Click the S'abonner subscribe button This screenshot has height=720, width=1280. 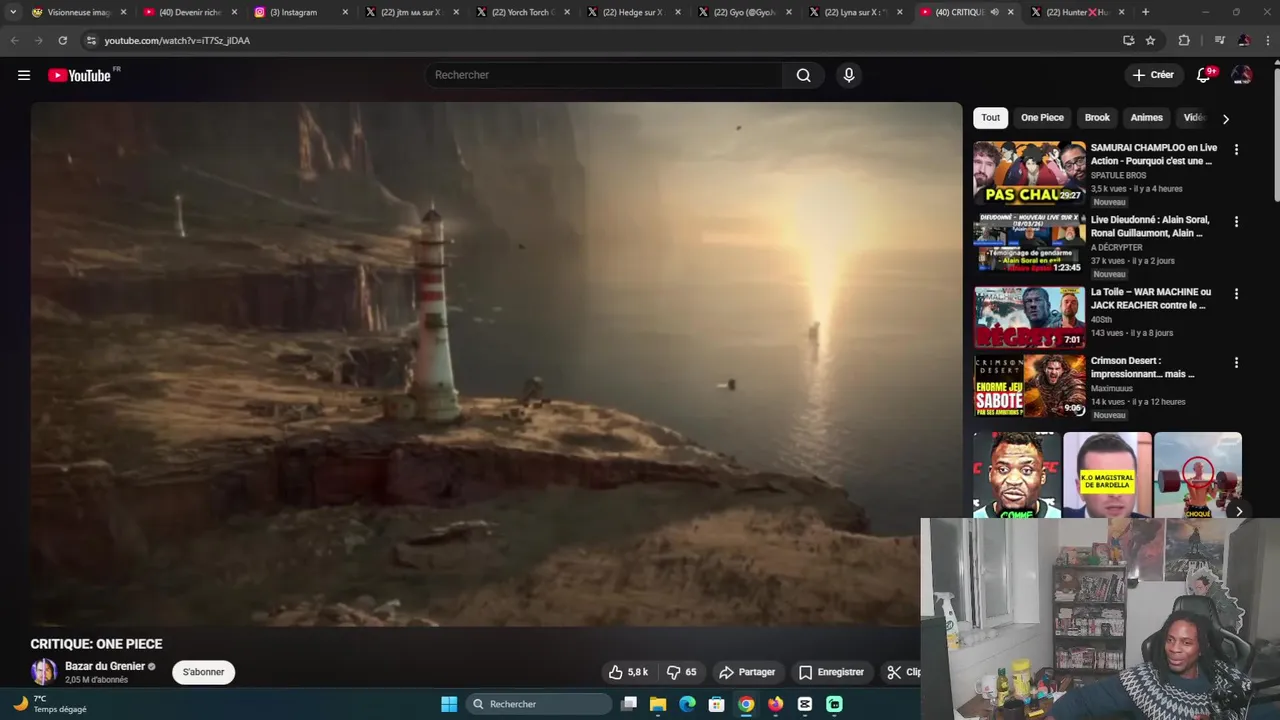(x=203, y=672)
